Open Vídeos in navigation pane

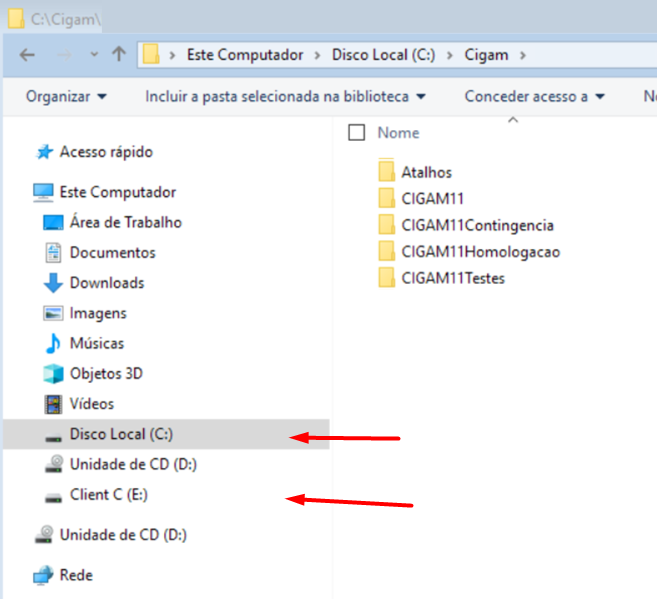point(92,404)
